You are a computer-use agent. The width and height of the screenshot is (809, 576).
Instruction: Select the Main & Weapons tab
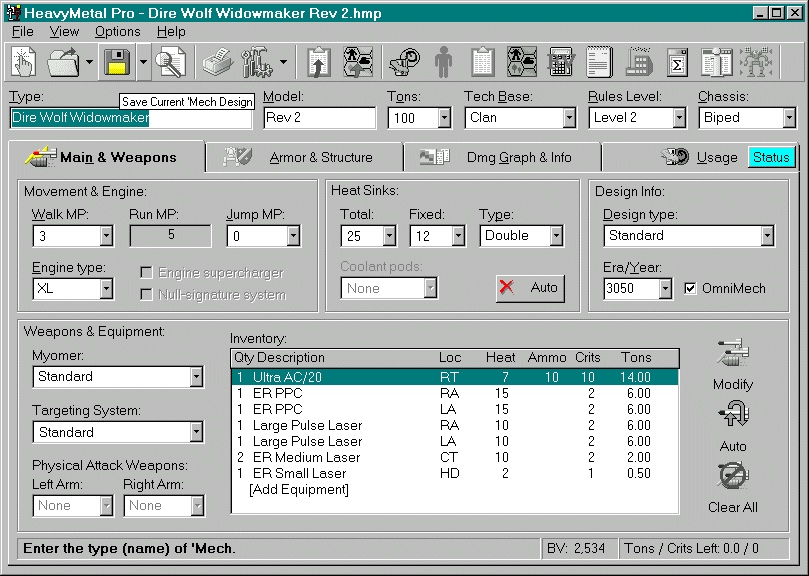click(x=107, y=157)
